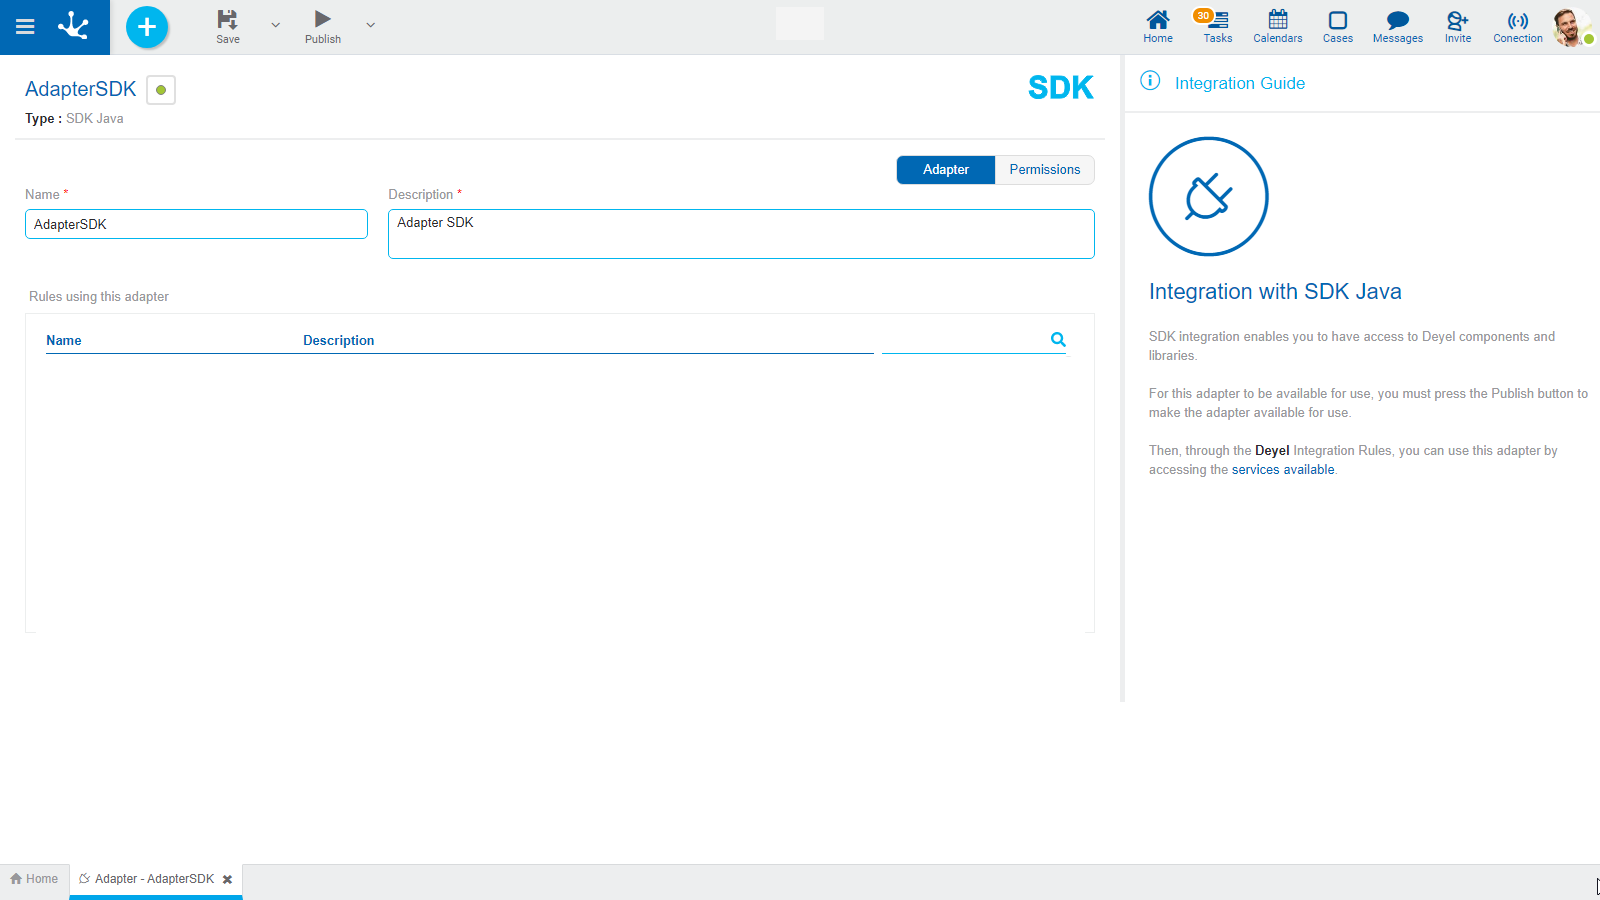Open the Conection broadcast icon
This screenshot has height=900, width=1600.
tap(1518, 26)
